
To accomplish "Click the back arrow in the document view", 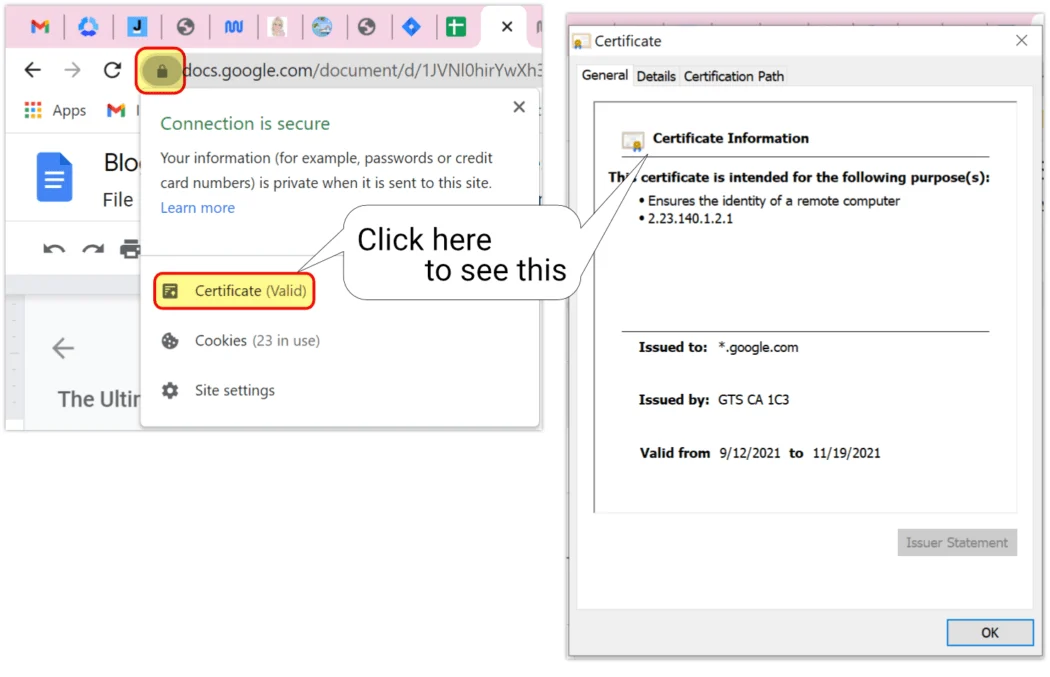I will 63,348.
